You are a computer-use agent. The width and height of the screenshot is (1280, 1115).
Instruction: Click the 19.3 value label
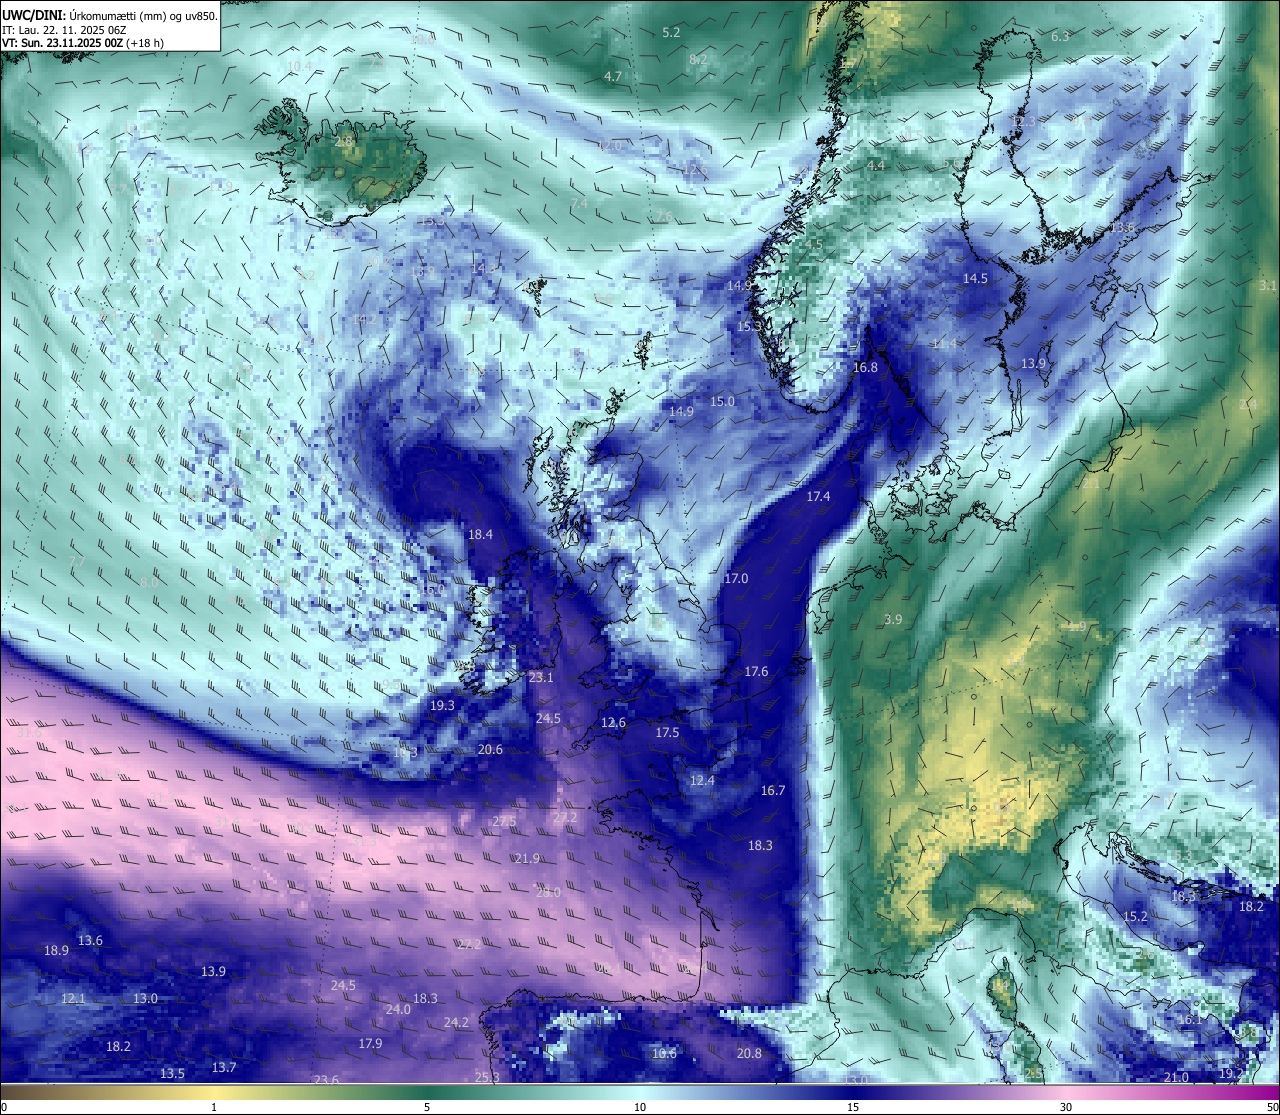pyautogui.click(x=442, y=706)
